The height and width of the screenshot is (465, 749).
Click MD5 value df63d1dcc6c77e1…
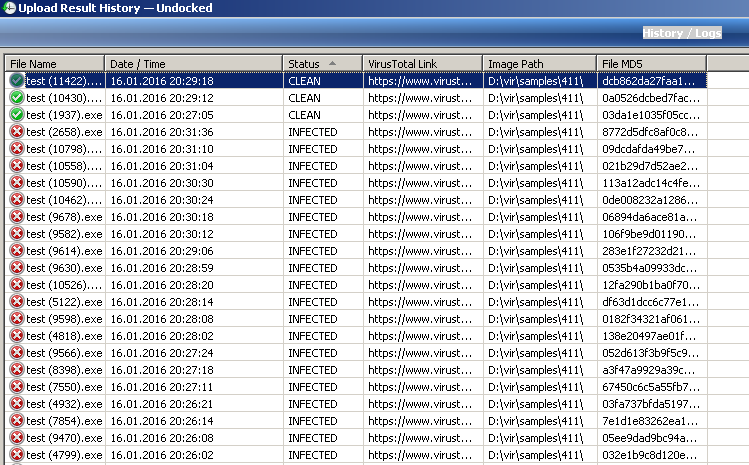651,302
